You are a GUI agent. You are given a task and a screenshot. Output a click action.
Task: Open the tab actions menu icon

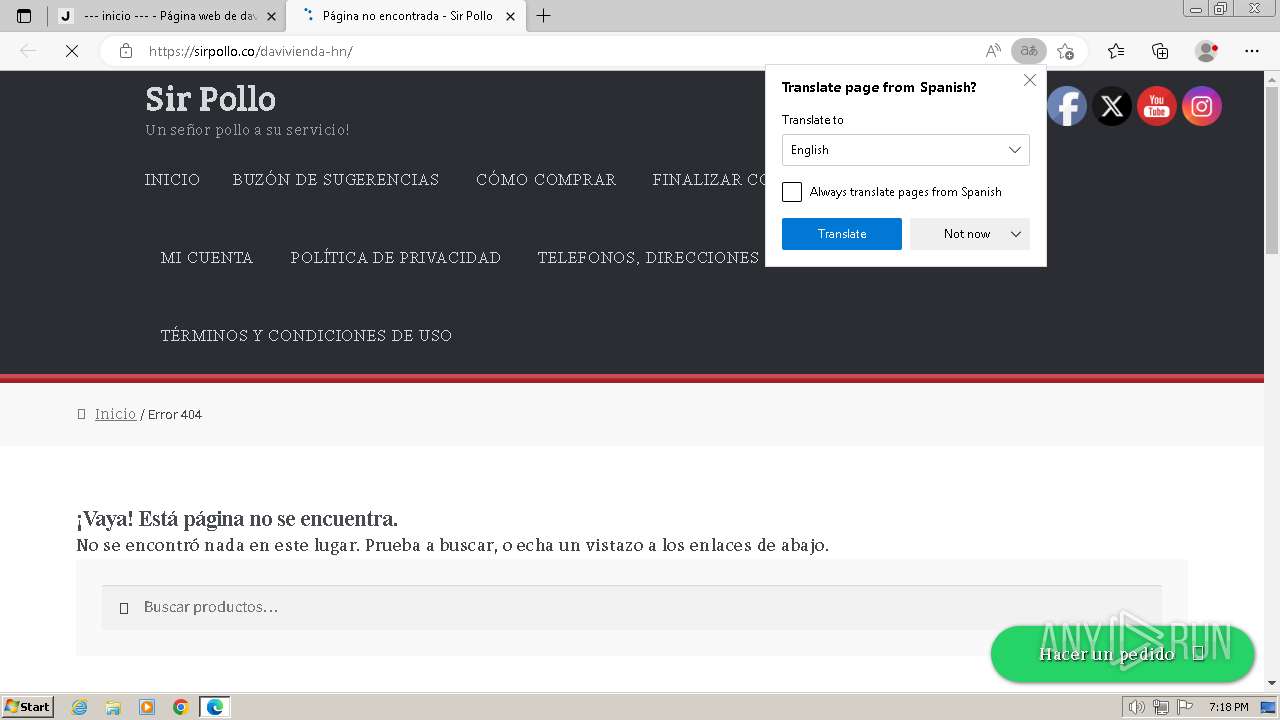[24, 16]
